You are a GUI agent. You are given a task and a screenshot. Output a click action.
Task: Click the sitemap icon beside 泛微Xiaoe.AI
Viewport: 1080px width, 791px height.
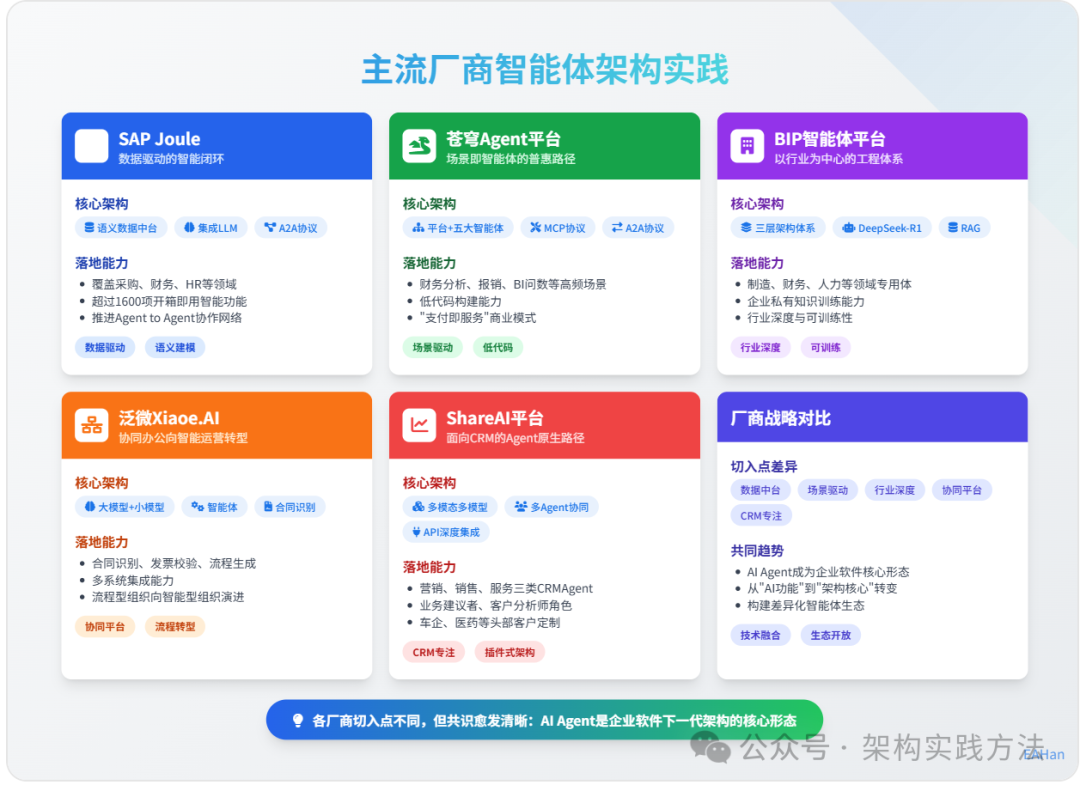pos(92,425)
